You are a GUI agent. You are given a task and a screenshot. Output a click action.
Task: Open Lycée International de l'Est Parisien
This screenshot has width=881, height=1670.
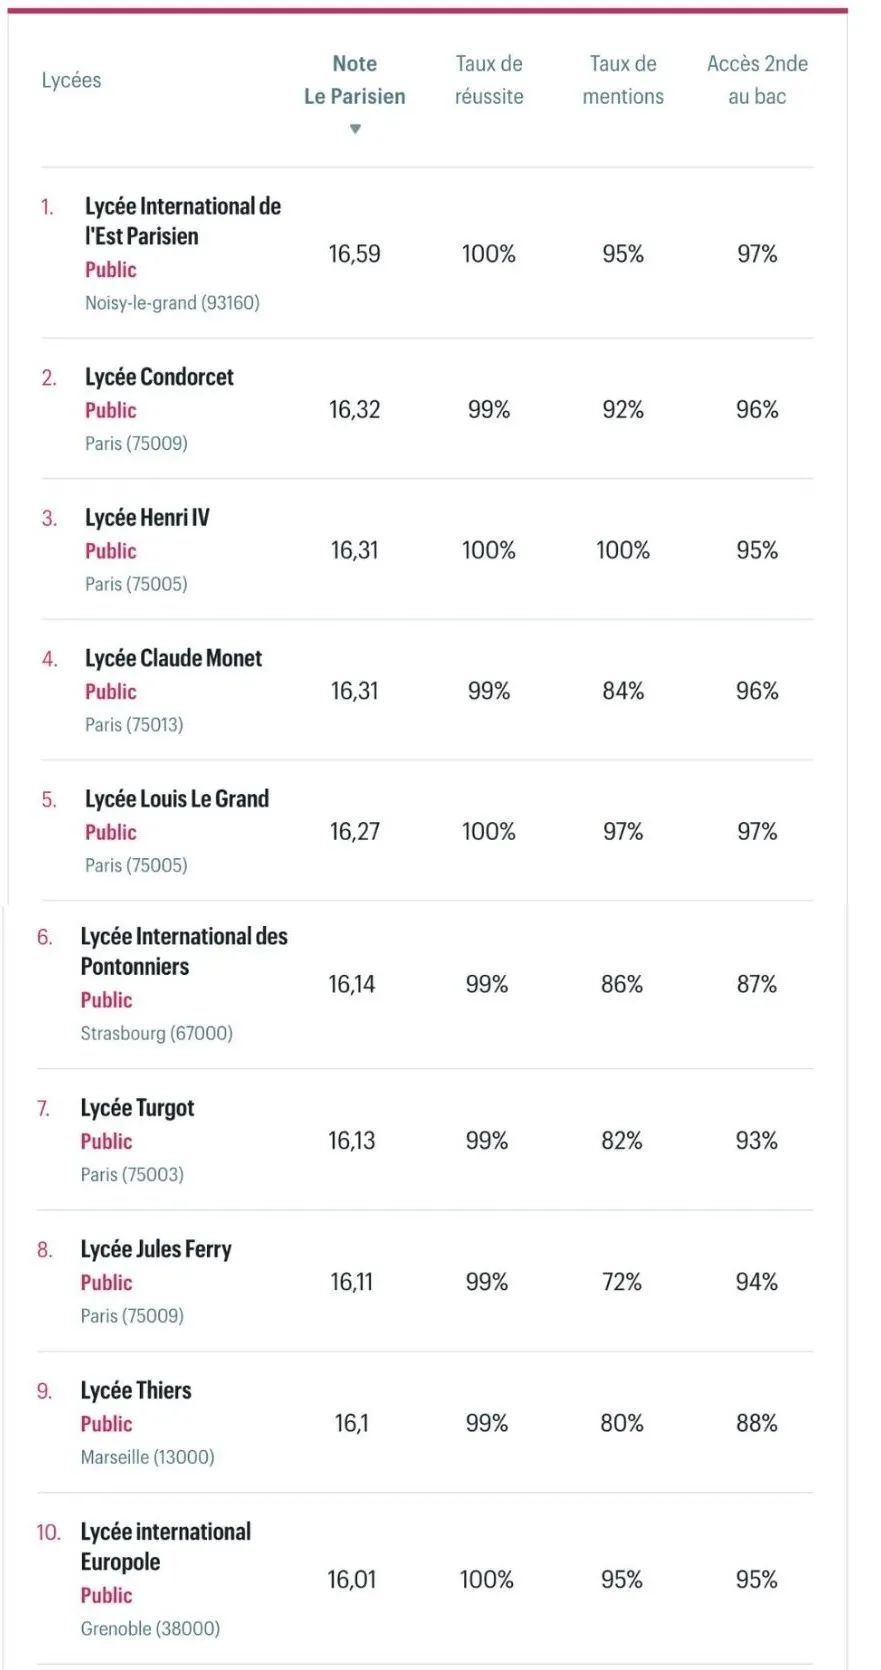click(x=183, y=221)
